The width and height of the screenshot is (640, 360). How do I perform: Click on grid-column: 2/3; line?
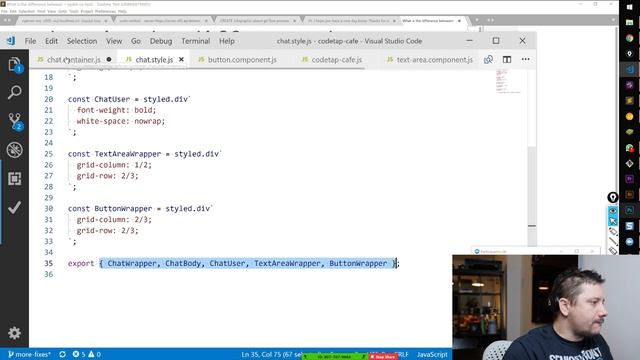114,220
